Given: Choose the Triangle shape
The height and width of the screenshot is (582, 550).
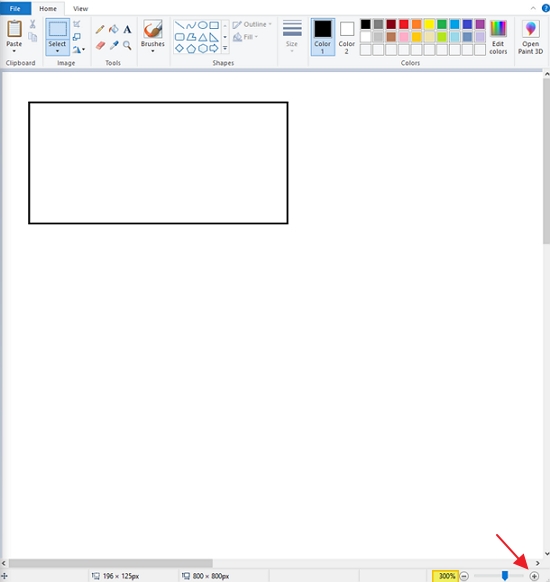Looking at the screenshot, I should [x=203, y=37].
